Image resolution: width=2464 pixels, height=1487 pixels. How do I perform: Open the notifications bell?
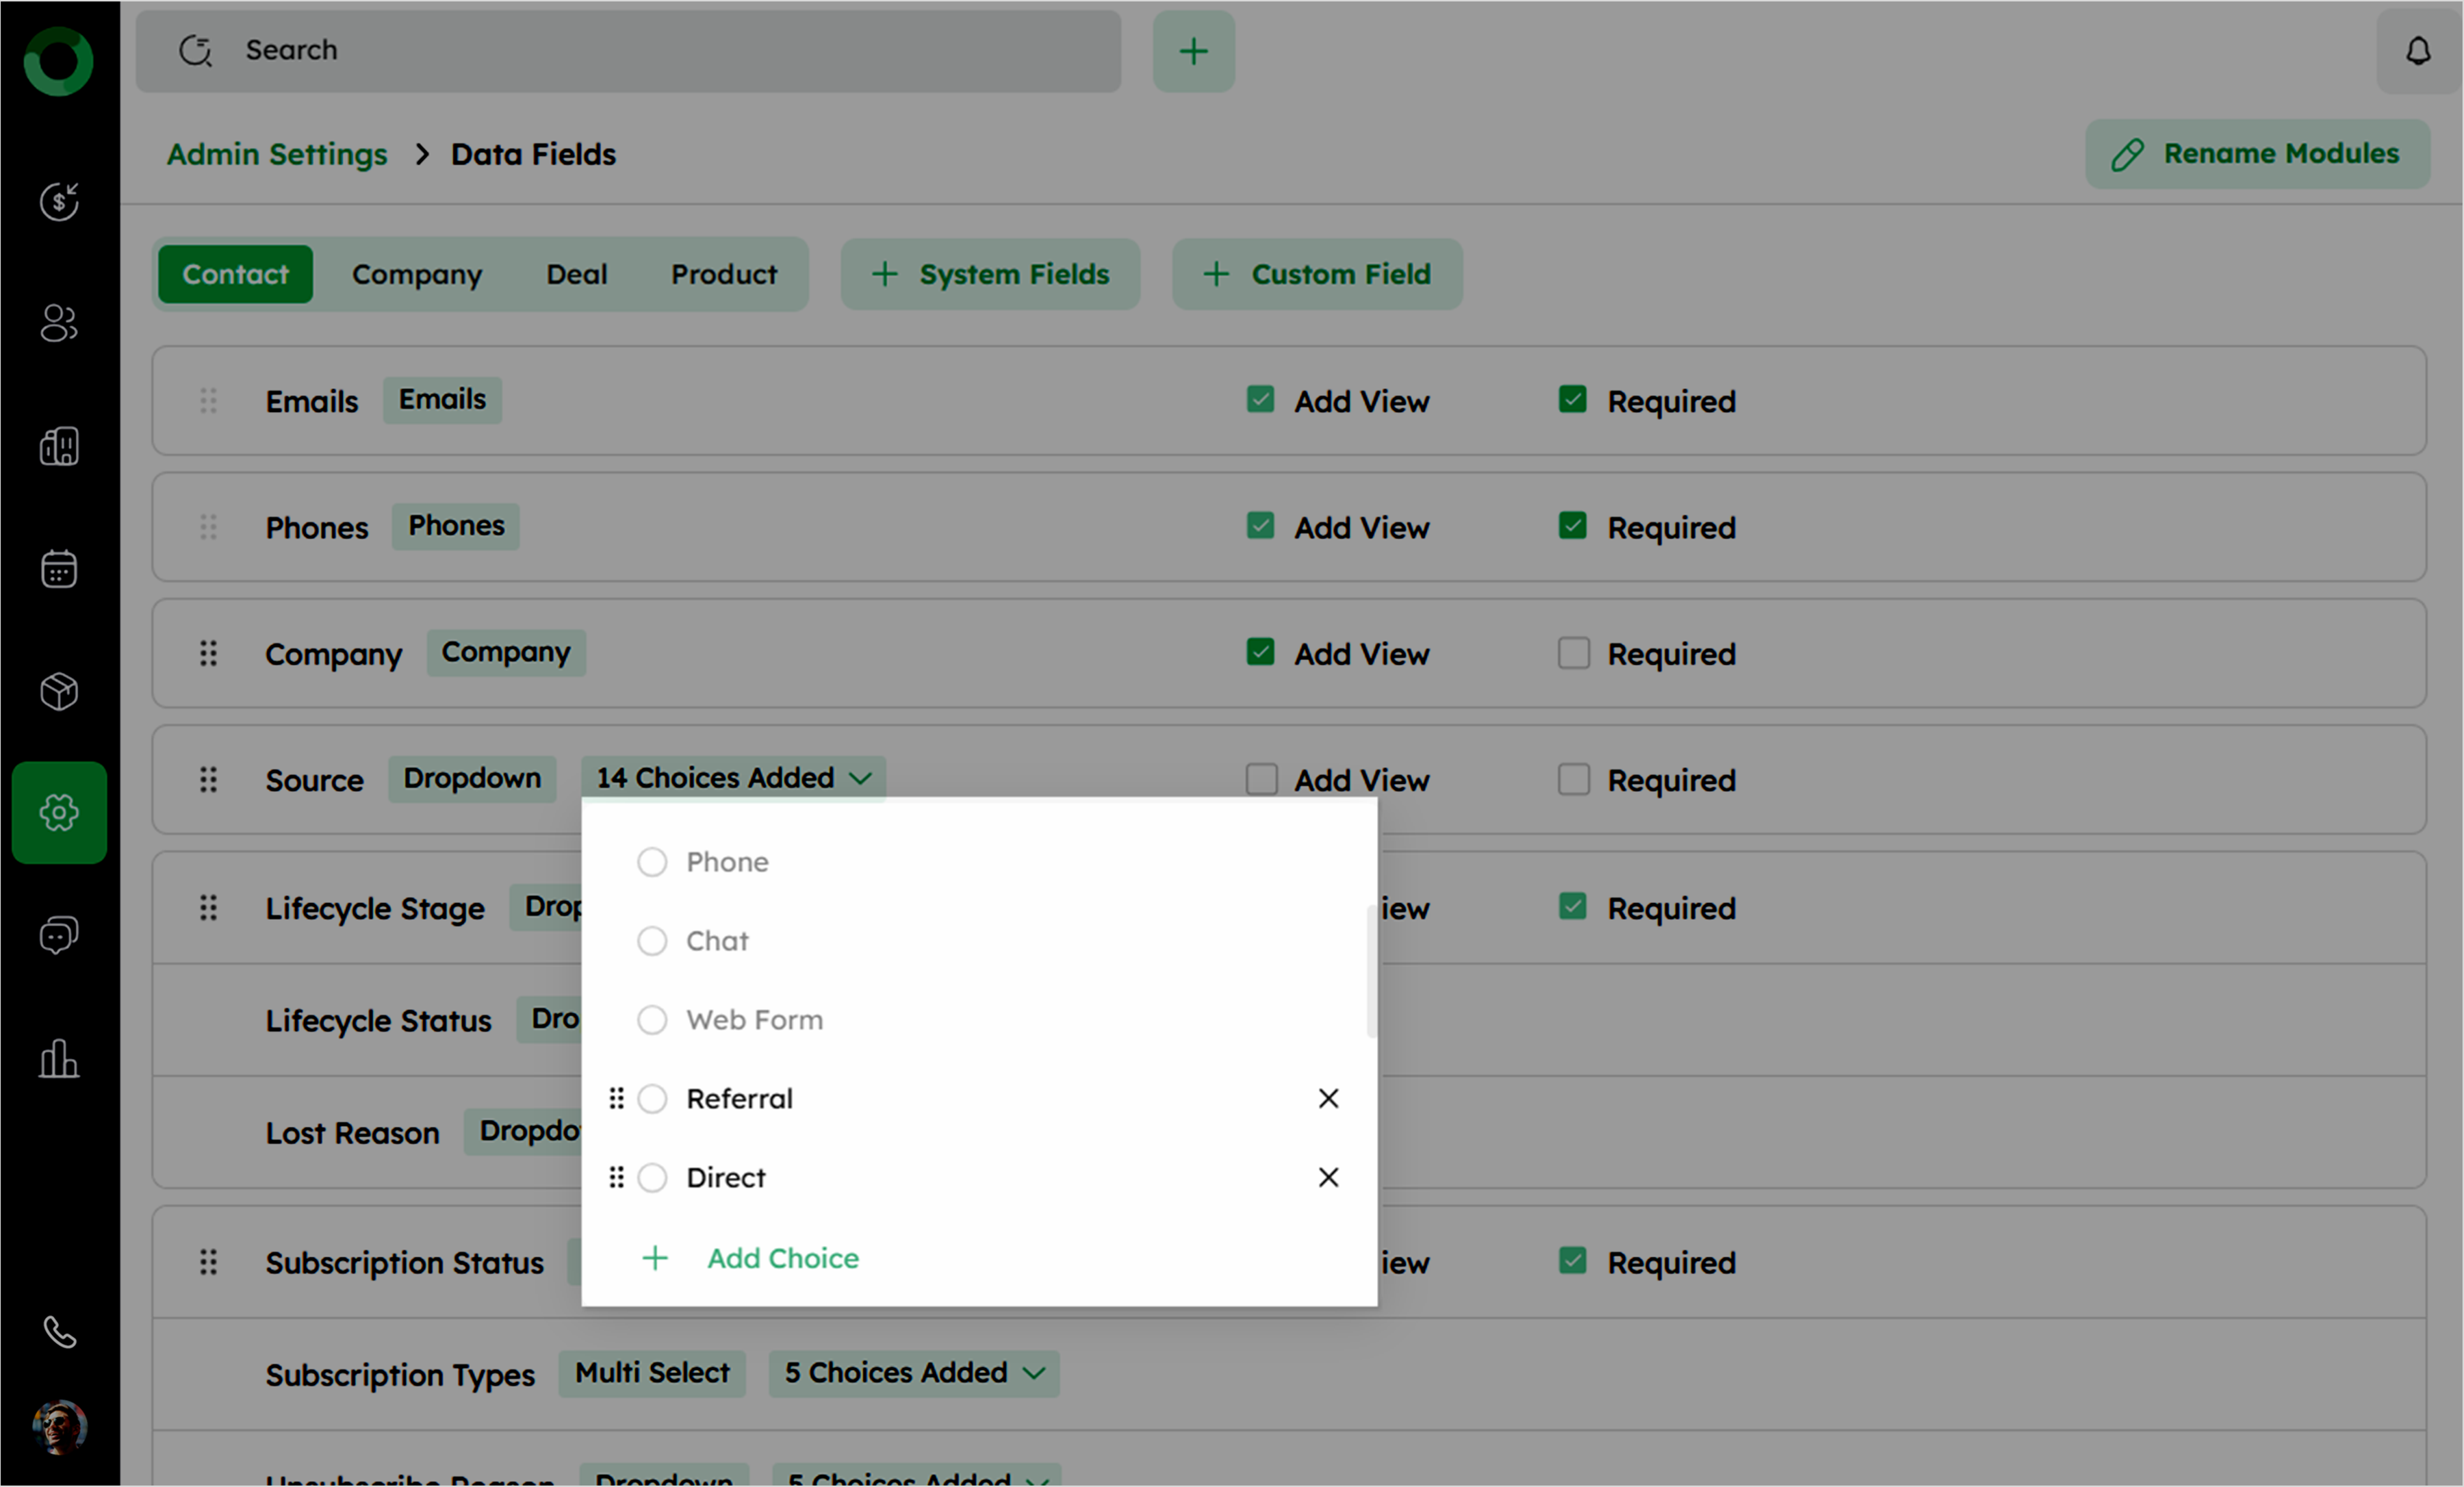[x=2417, y=51]
